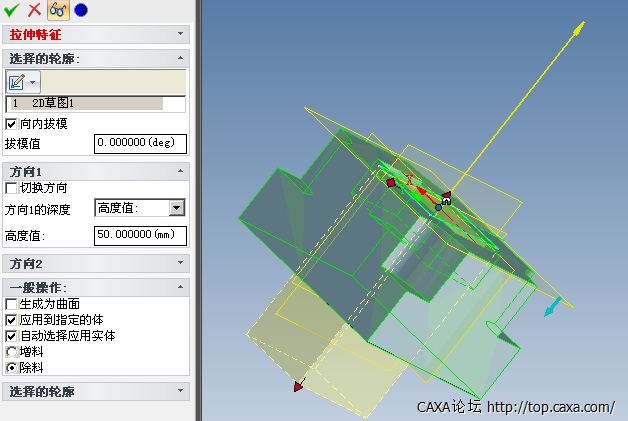Confirm extrude with the green checkmark
628x421 pixels.
point(11,10)
